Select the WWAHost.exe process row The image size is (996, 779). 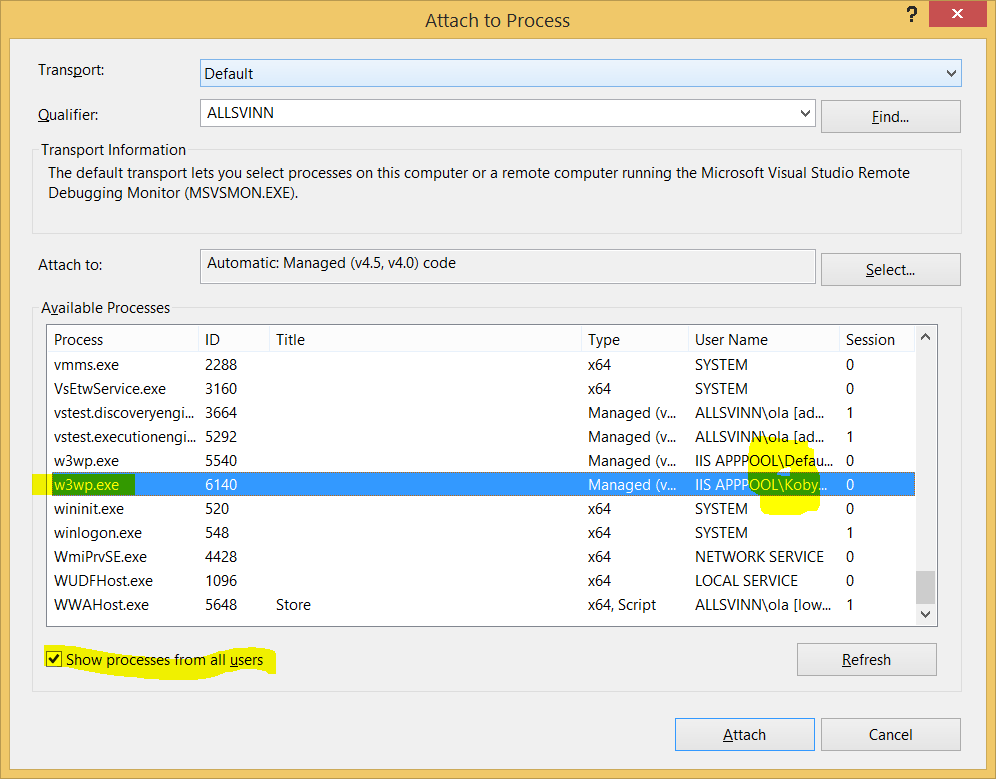pyautogui.click(x=481, y=605)
